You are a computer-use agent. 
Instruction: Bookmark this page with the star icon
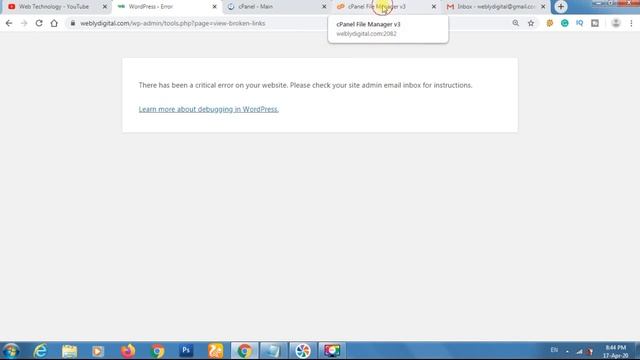coord(531,23)
